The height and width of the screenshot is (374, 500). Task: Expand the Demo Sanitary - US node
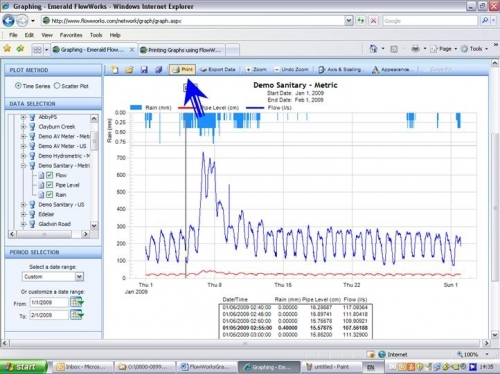(23, 204)
